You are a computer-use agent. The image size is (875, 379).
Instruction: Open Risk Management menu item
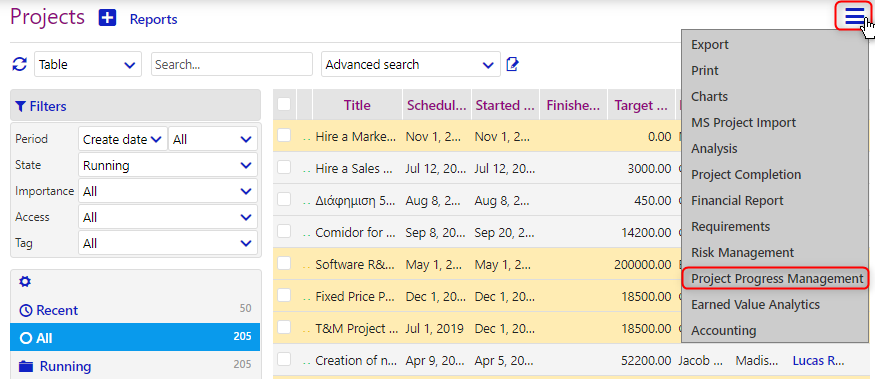[775, 252]
